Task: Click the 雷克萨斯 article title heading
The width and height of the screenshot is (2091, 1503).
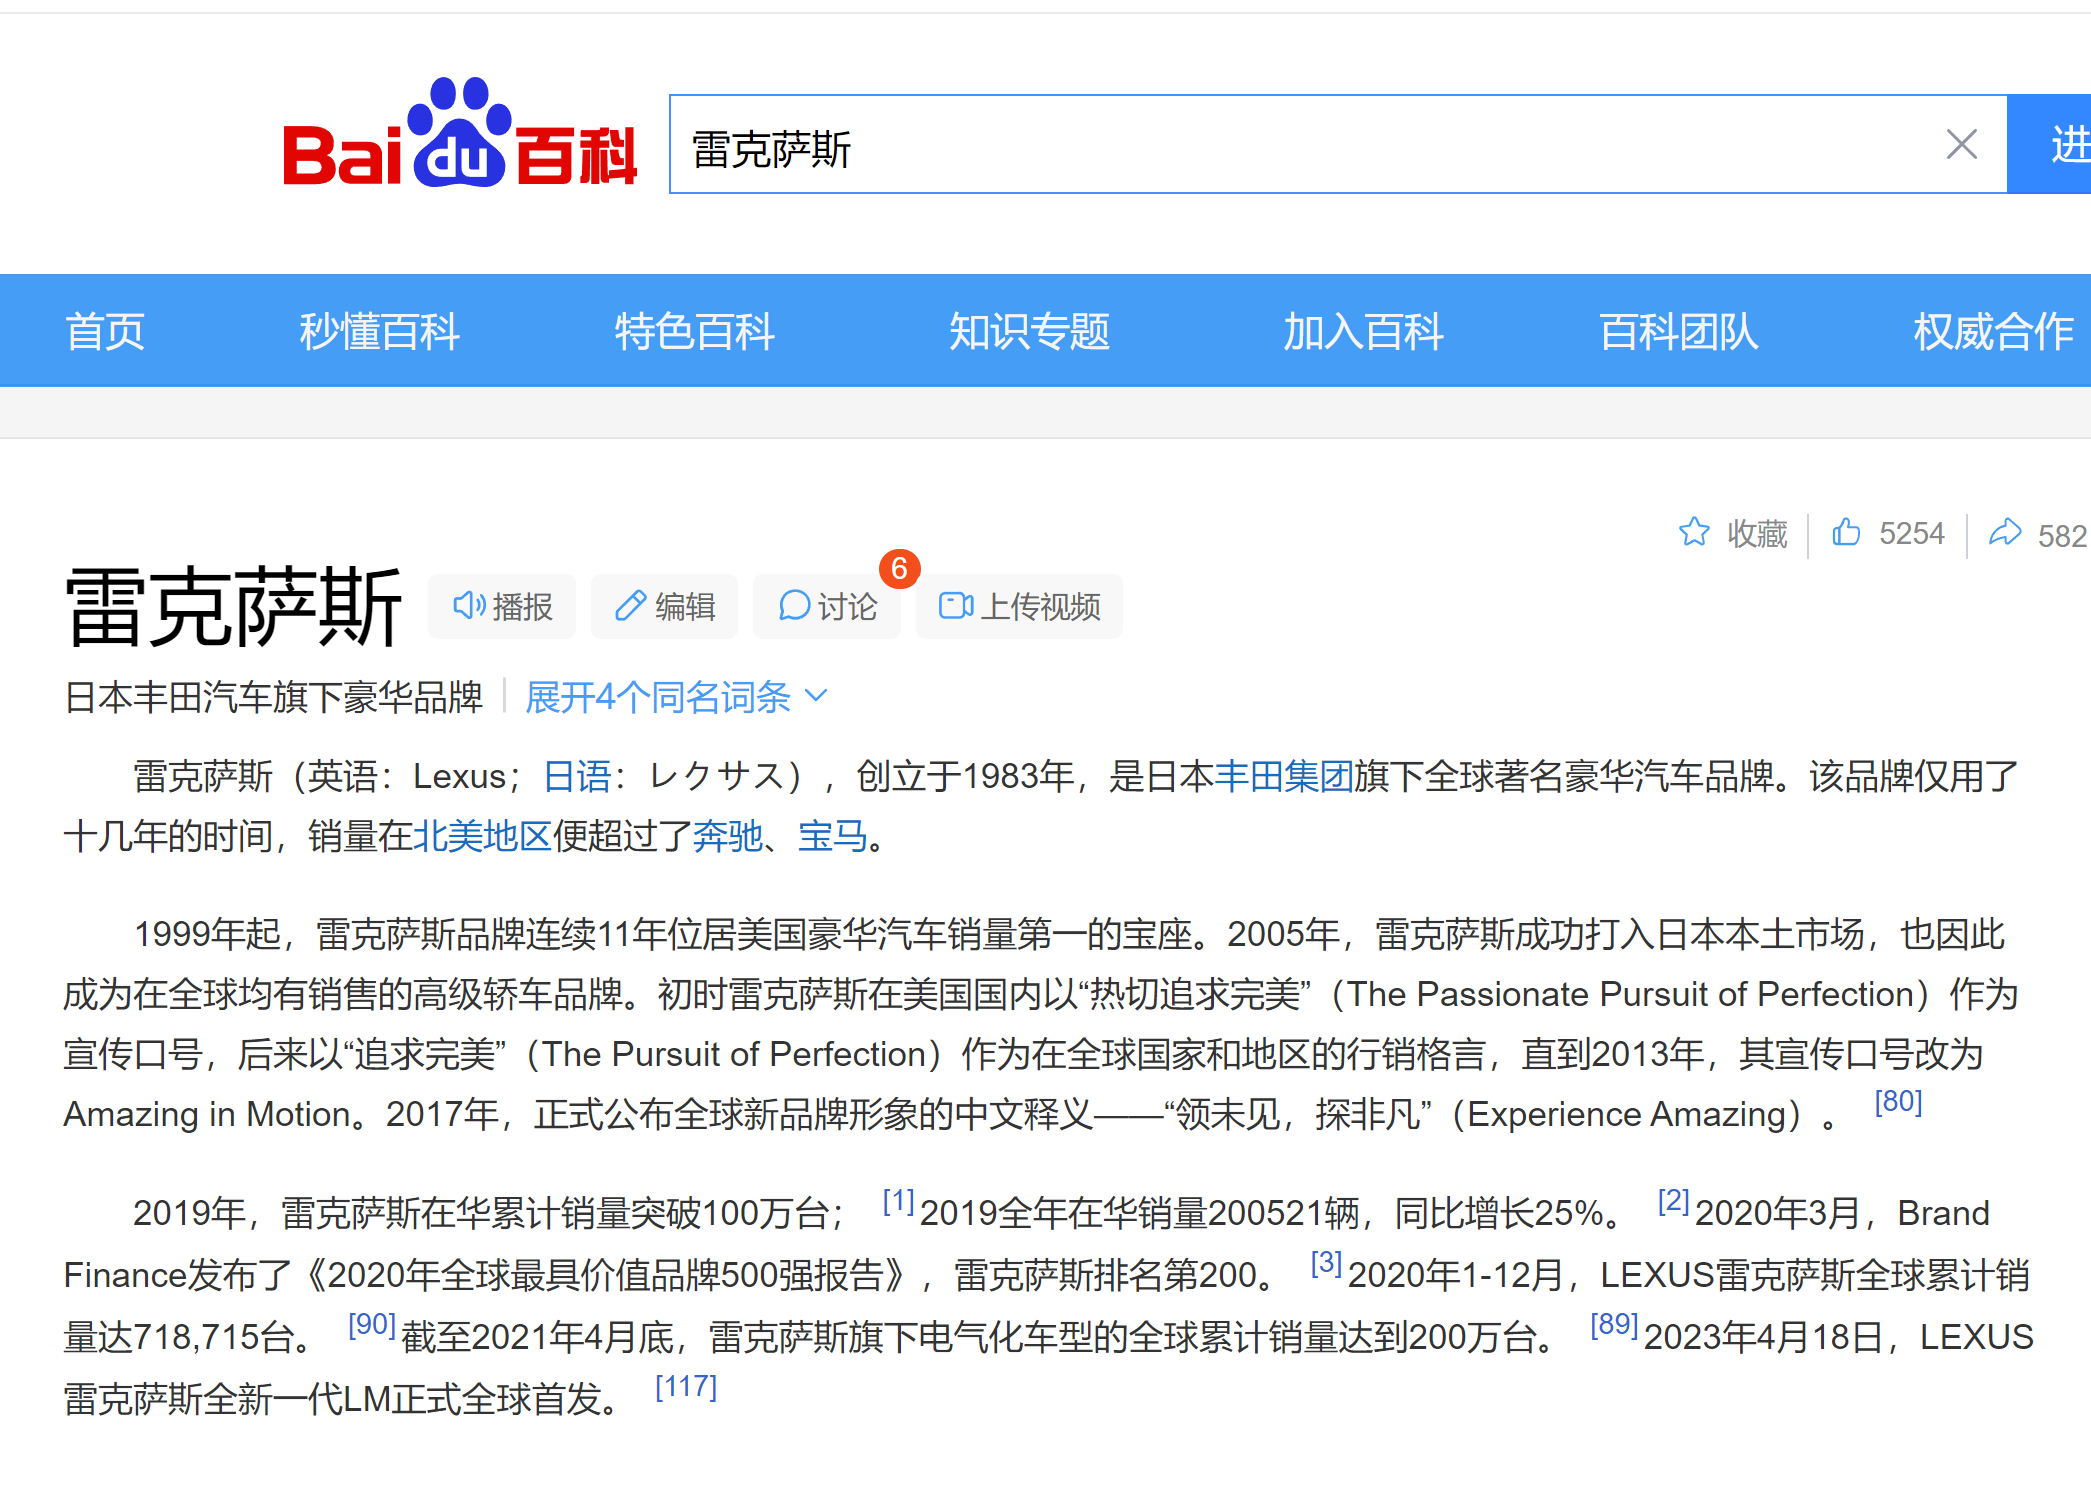Action: [233, 606]
